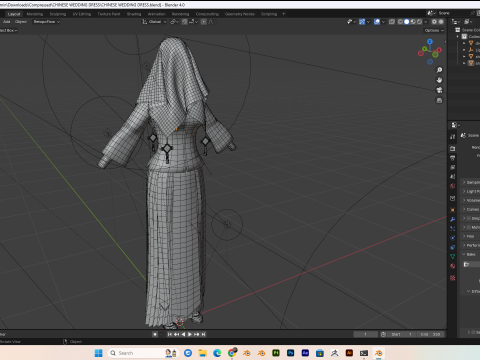Switch to the Animation workspace tab
Screen dimensions: 480x360
pos(157,14)
